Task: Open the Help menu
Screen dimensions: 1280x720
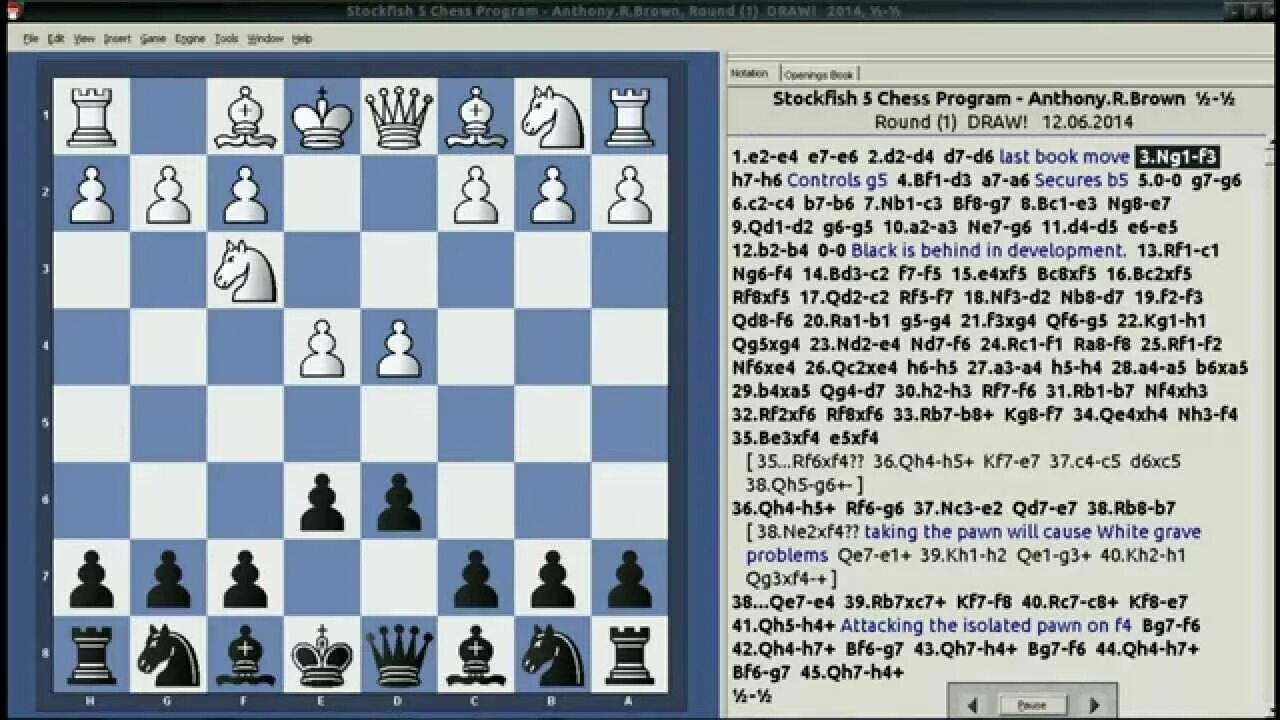Action: click(302, 39)
